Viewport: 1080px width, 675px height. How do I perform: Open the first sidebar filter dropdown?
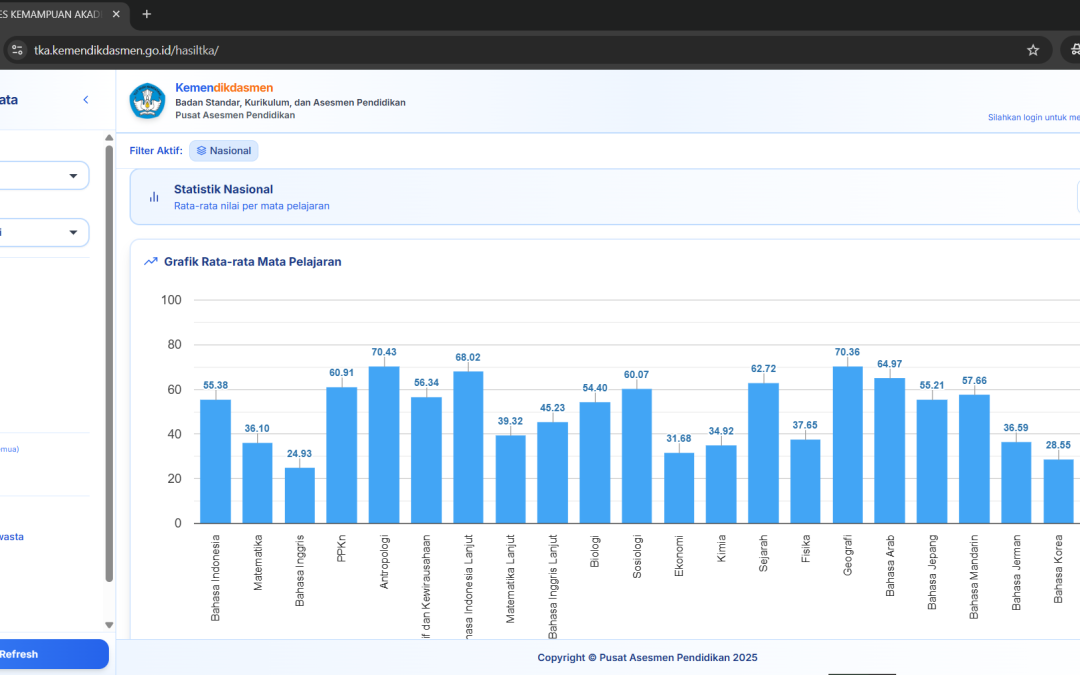point(44,176)
